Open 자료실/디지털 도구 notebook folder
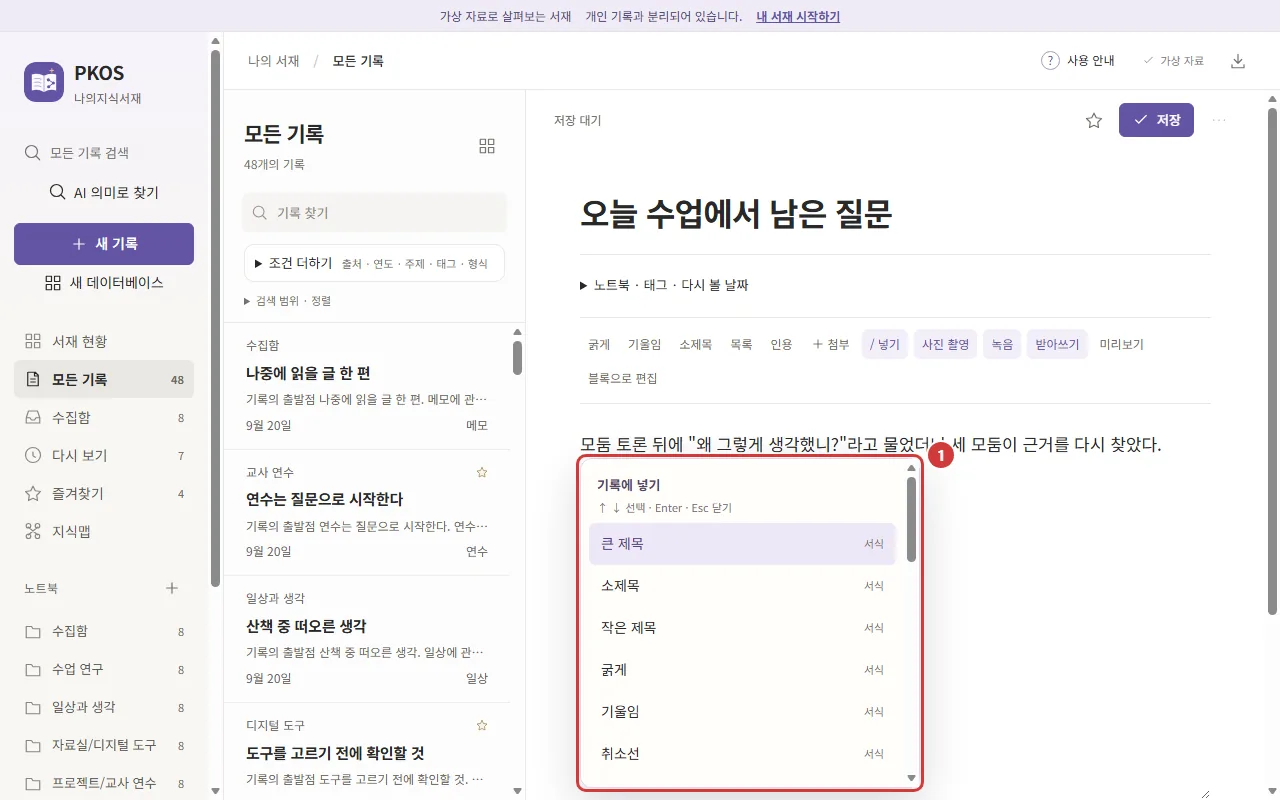The height and width of the screenshot is (800, 1280). (x=104, y=745)
